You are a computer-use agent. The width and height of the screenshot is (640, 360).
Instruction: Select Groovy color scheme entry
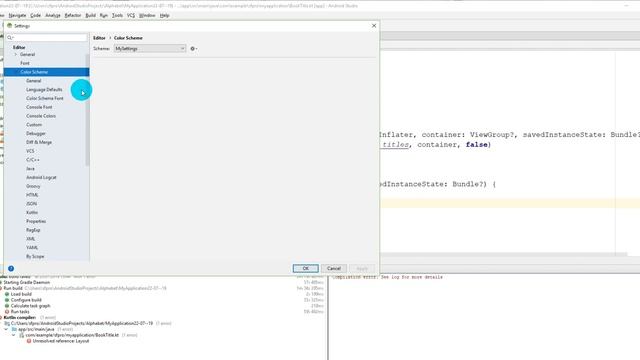[33, 186]
